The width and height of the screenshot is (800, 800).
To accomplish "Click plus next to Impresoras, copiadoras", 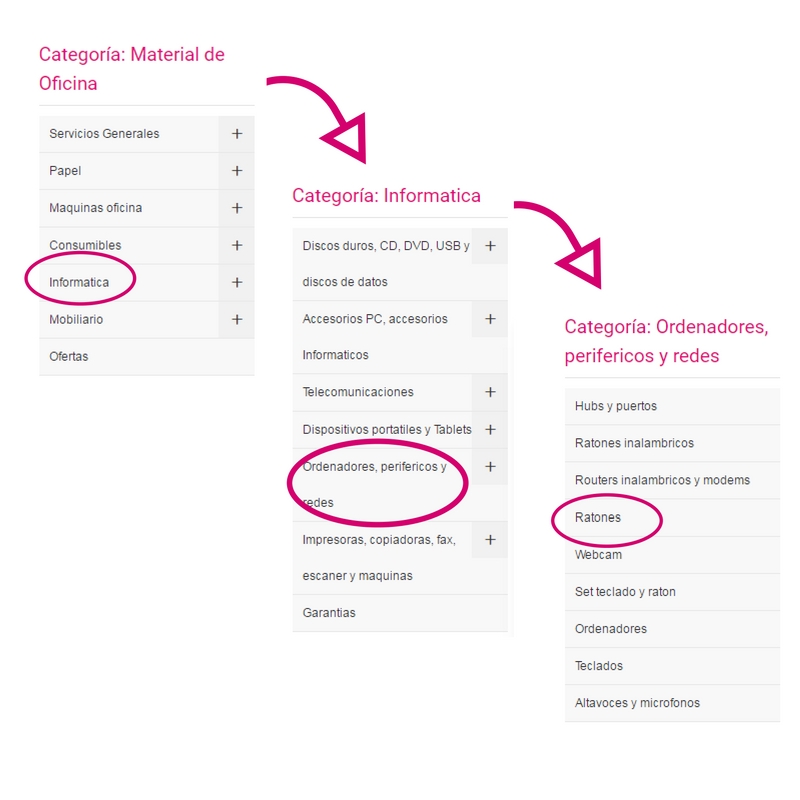I will 490,539.
